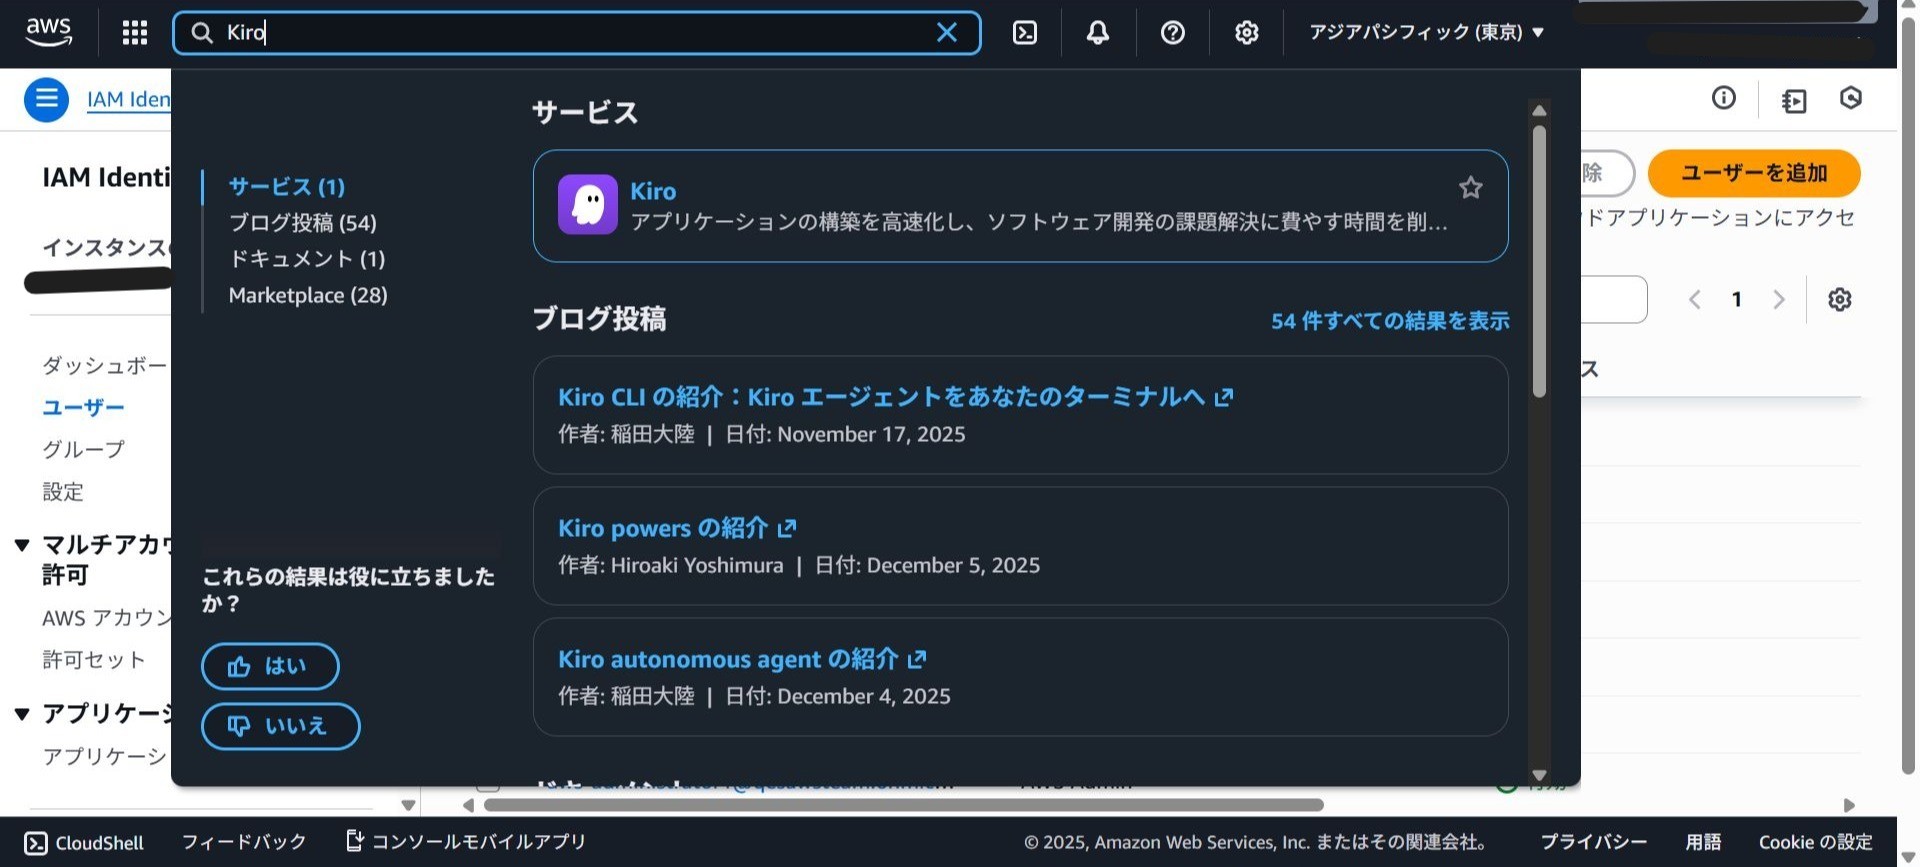
Task: Collapse the マルチアカウント許可 section
Action: pyautogui.click(x=22, y=545)
